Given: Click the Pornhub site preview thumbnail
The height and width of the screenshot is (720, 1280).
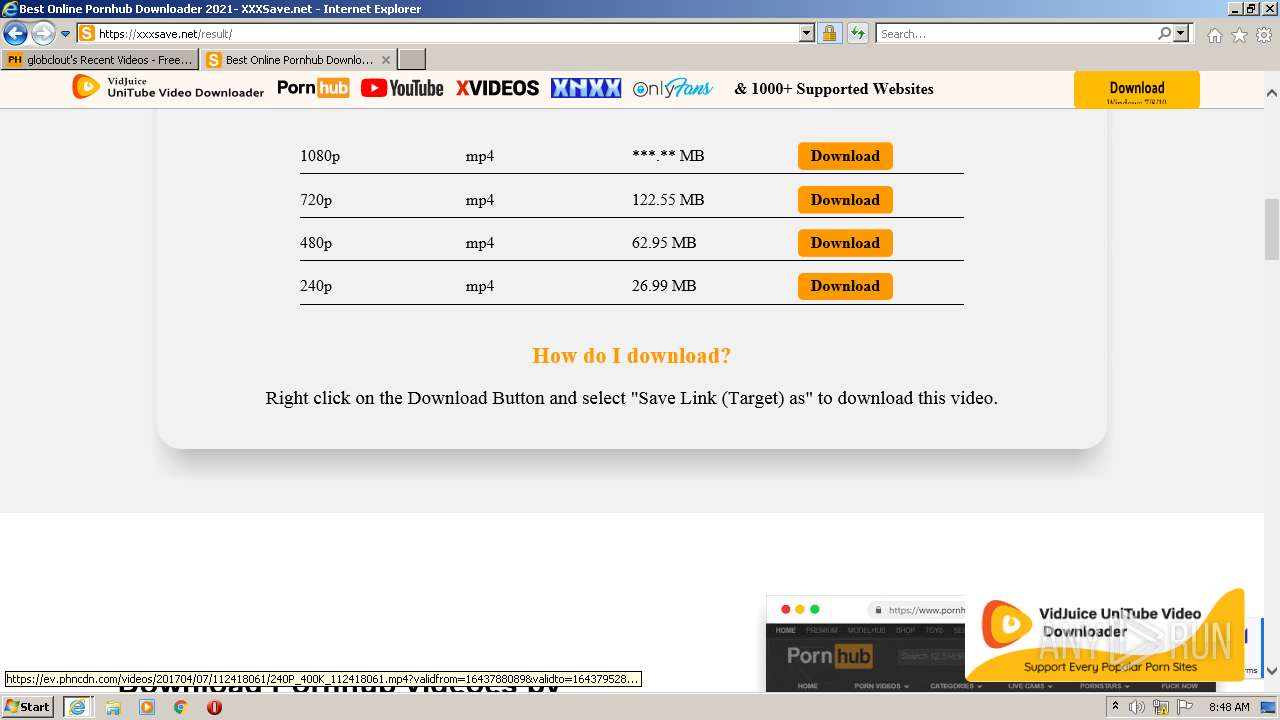Looking at the screenshot, I should (x=865, y=645).
